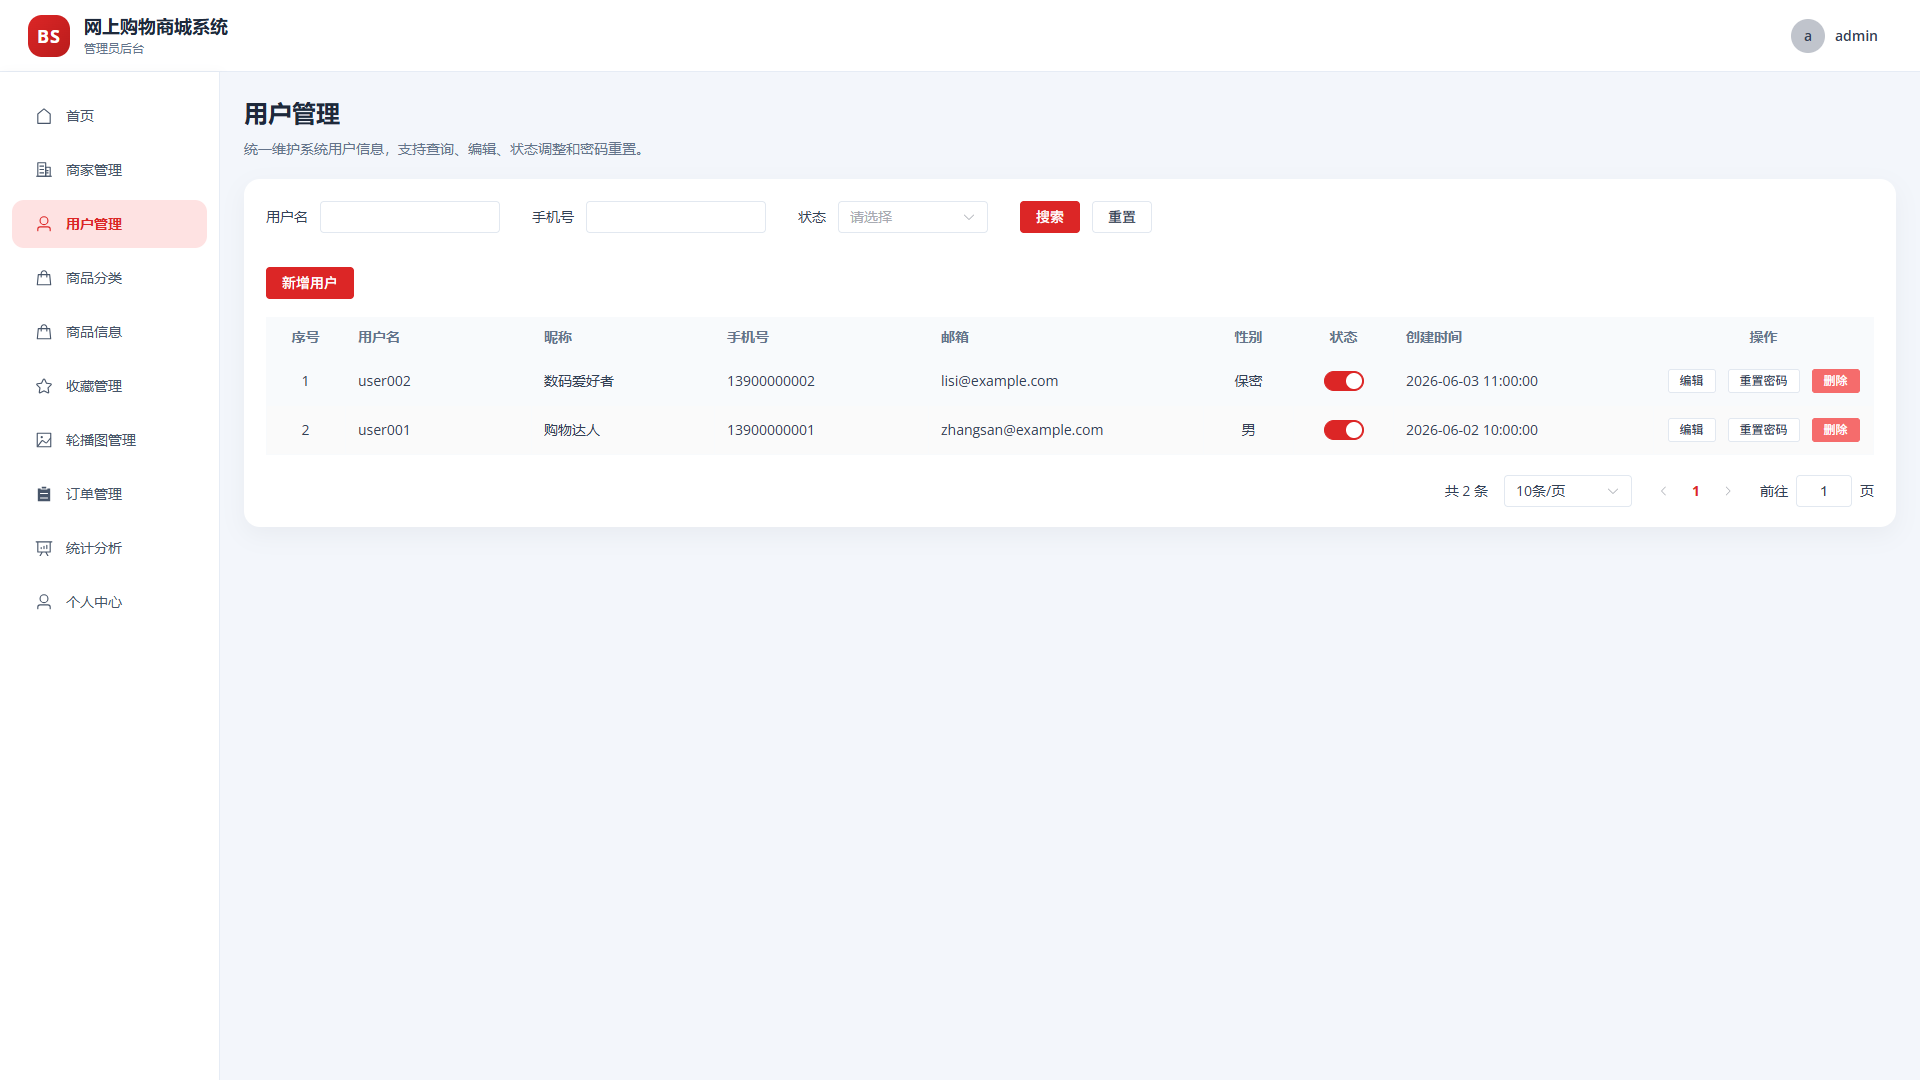The width and height of the screenshot is (1920, 1080).
Task: Toggle status switch for user002
Action: 1343,381
